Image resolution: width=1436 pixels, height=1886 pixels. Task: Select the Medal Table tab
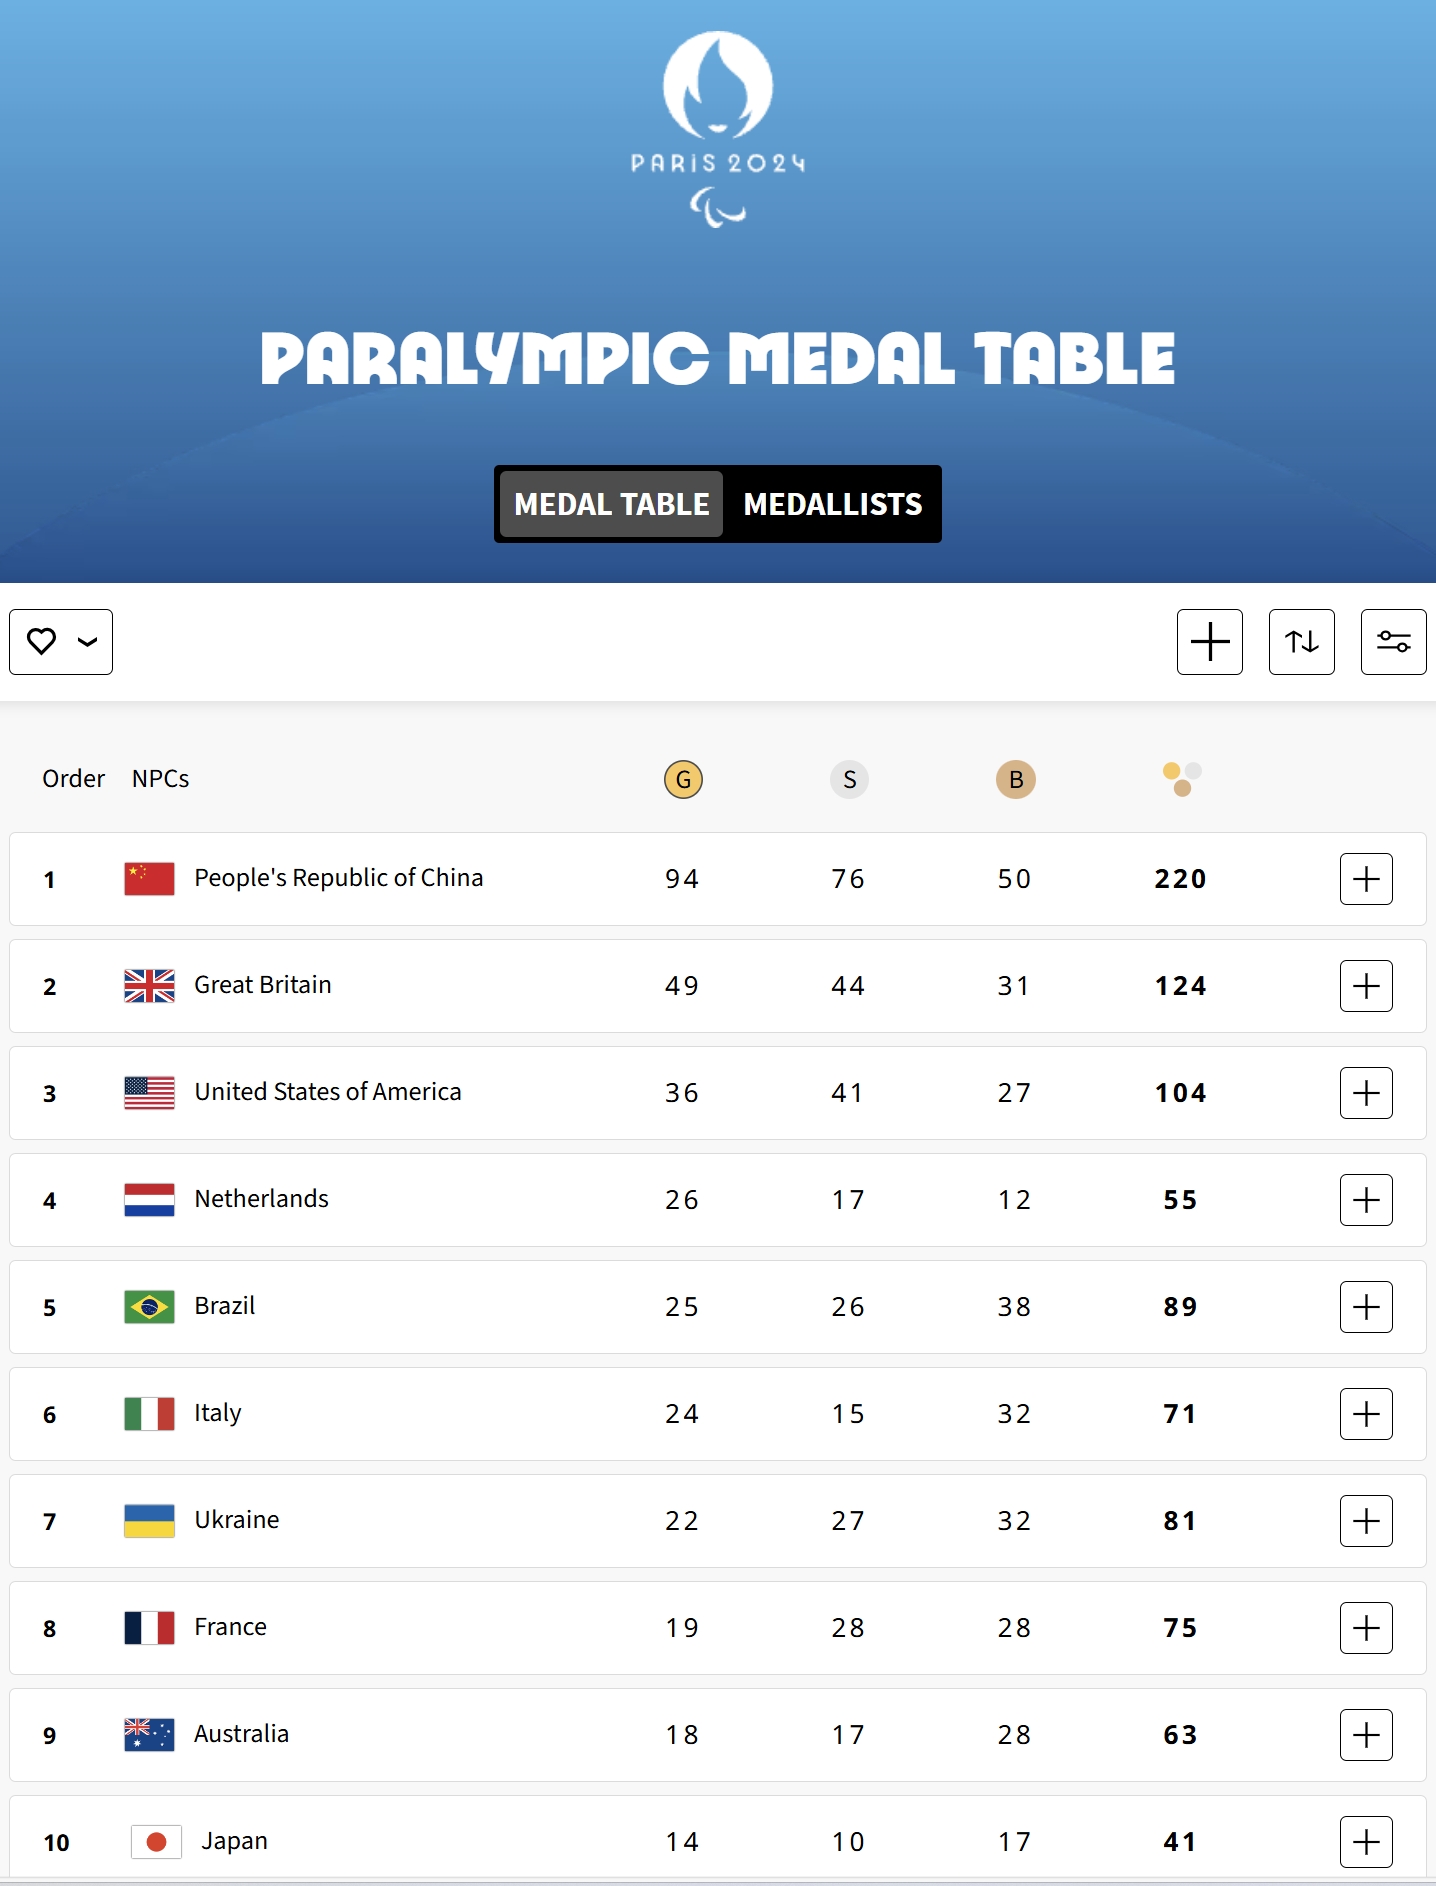pyautogui.click(x=611, y=504)
